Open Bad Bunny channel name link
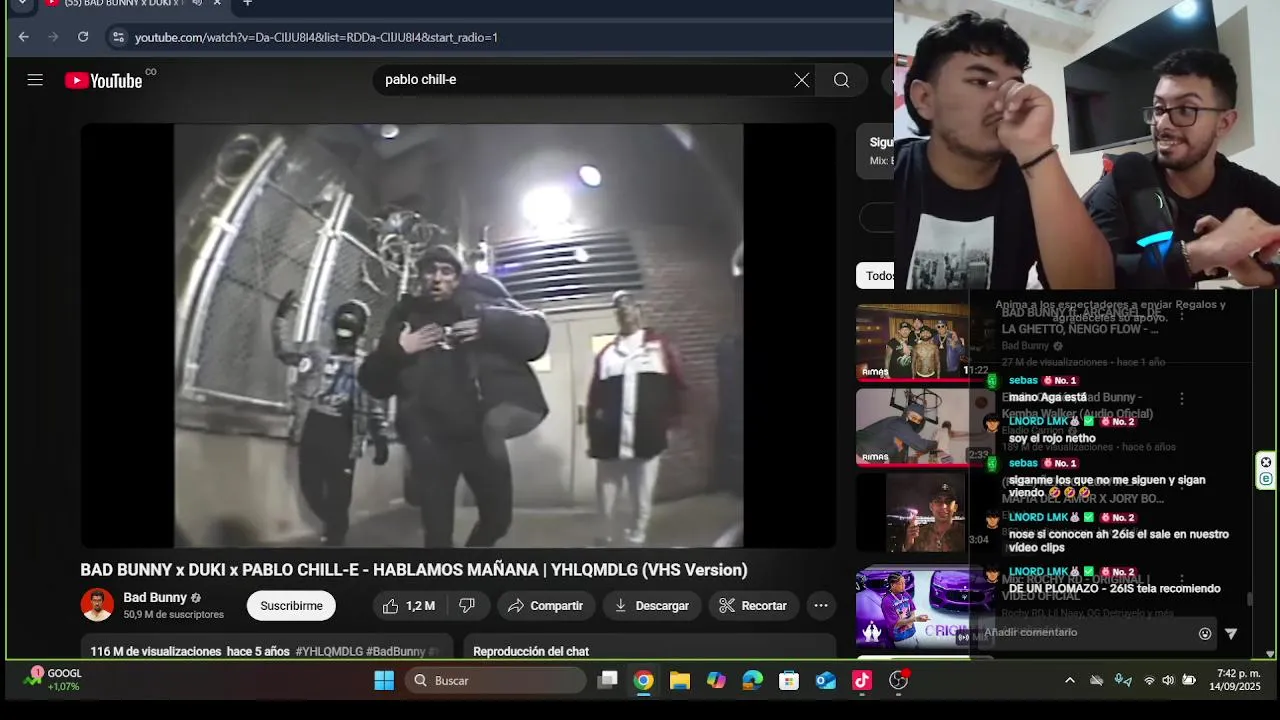 (x=155, y=598)
